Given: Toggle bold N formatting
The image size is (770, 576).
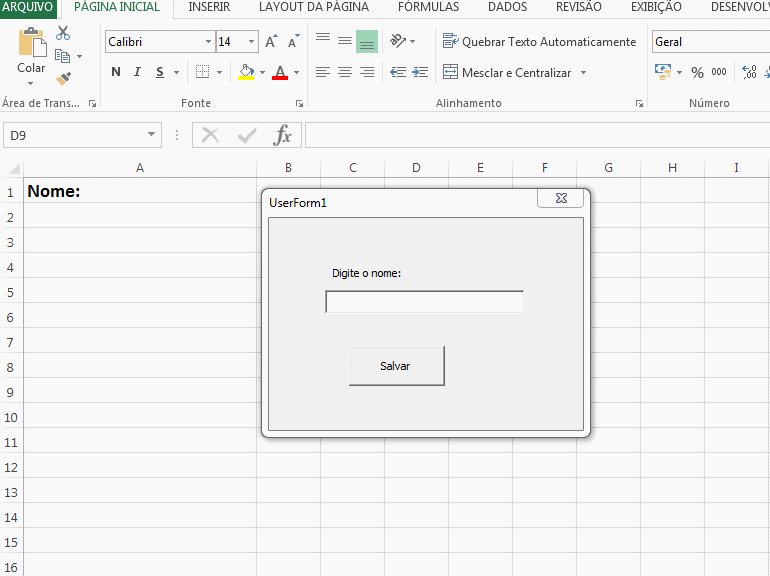Looking at the screenshot, I should coord(116,72).
